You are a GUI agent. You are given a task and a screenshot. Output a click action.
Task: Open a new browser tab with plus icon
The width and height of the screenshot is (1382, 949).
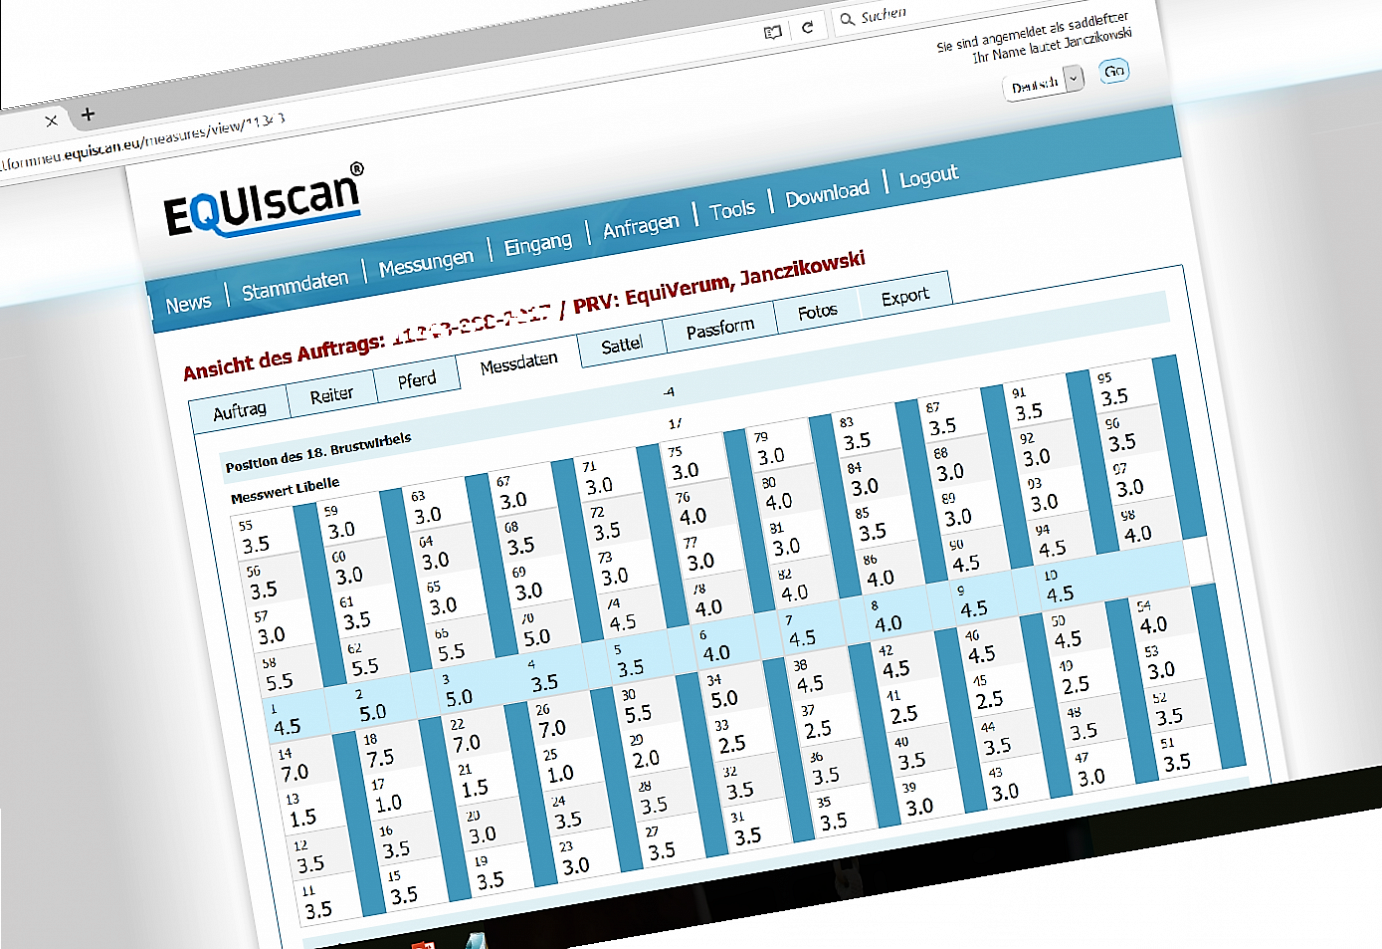tap(88, 114)
